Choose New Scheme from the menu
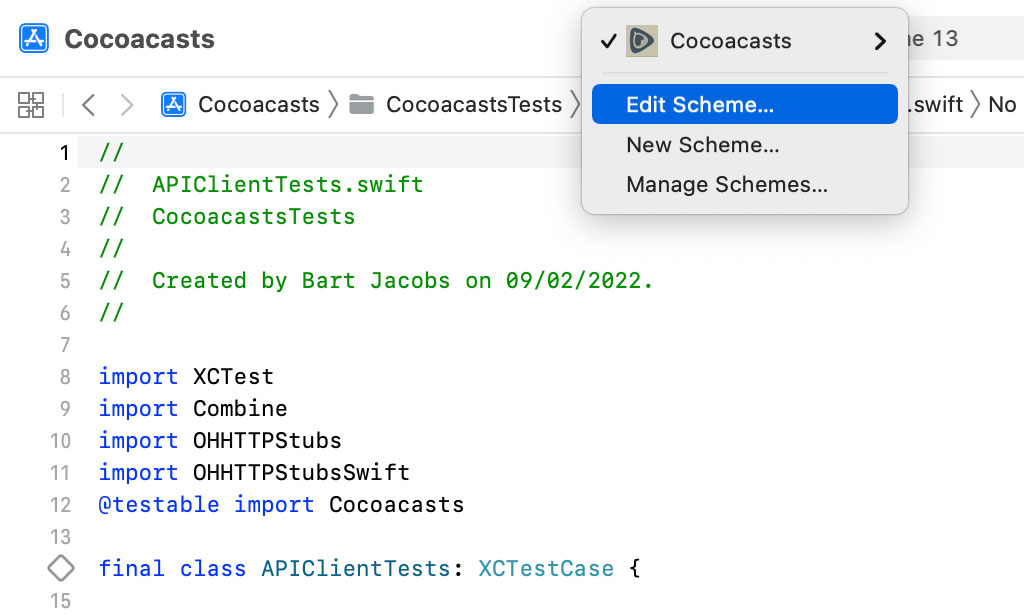 coord(702,145)
